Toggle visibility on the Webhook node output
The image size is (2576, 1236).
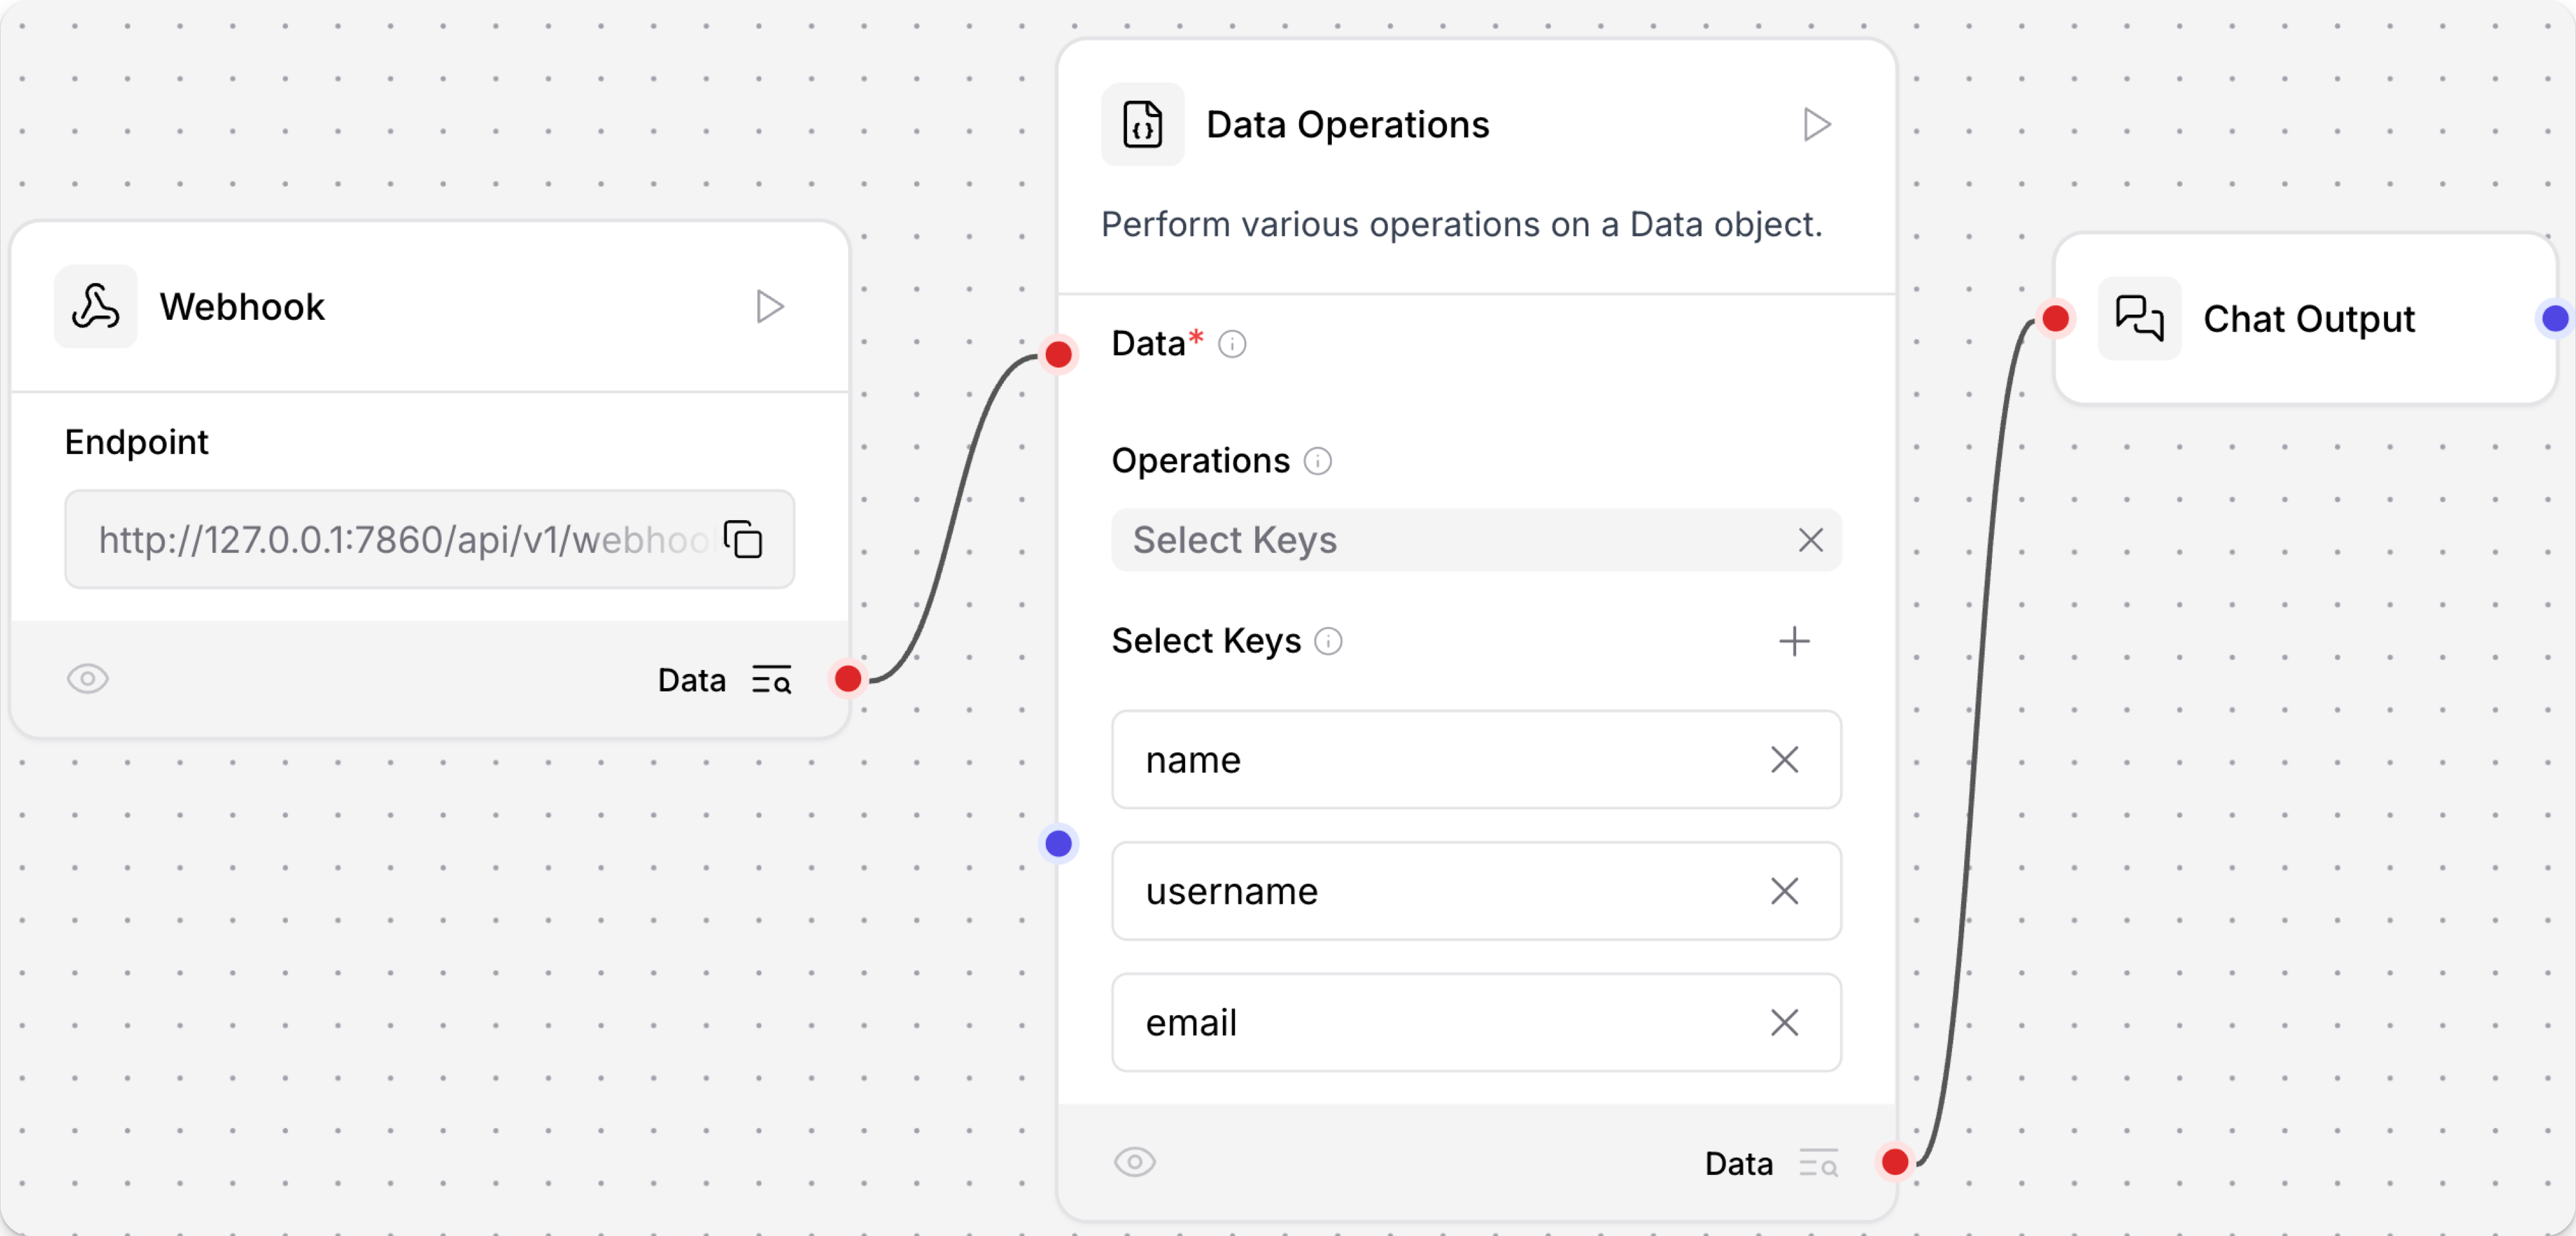coord(87,679)
